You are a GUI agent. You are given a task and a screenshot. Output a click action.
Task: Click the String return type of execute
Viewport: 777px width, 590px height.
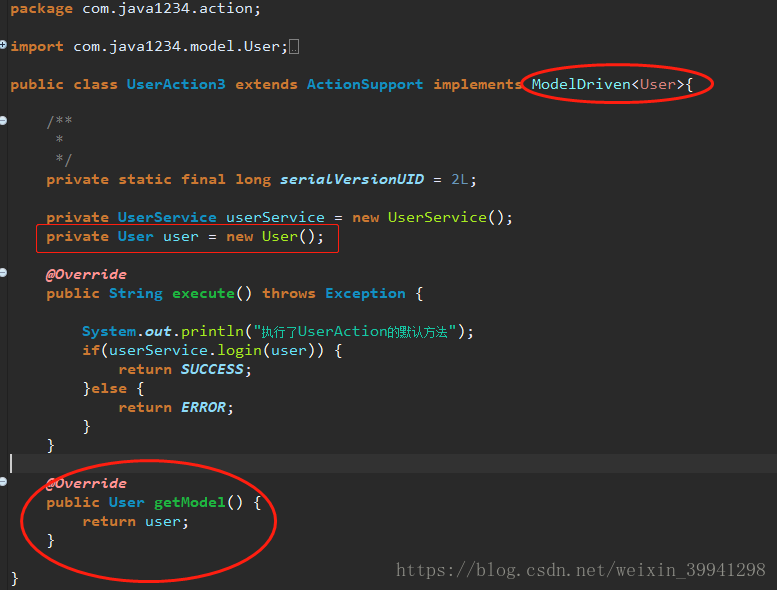pos(136,293)
